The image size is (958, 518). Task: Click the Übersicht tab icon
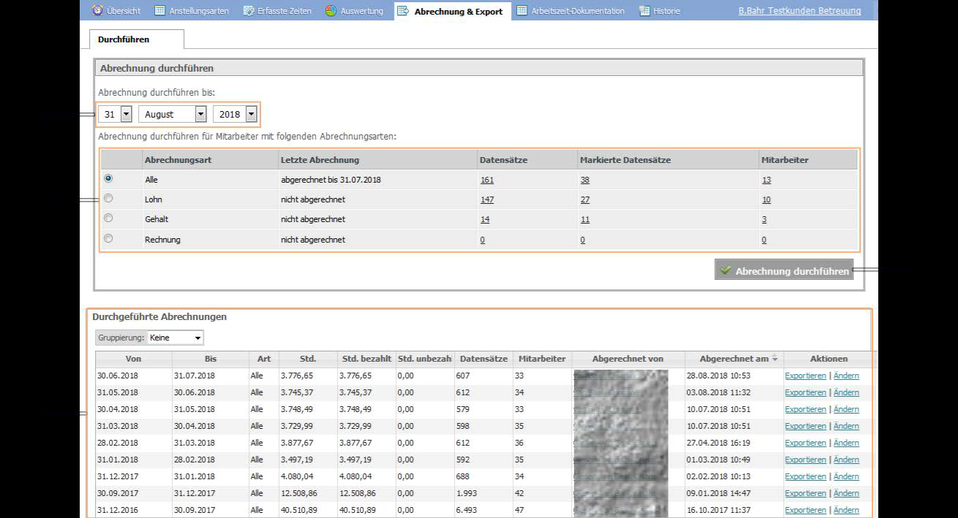click(97, 10)
